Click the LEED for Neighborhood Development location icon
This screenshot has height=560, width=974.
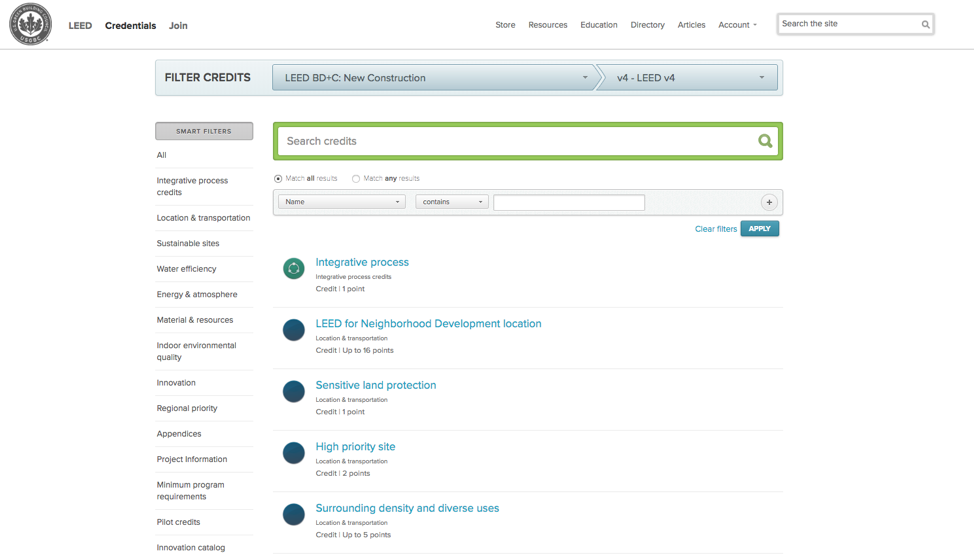294,330
